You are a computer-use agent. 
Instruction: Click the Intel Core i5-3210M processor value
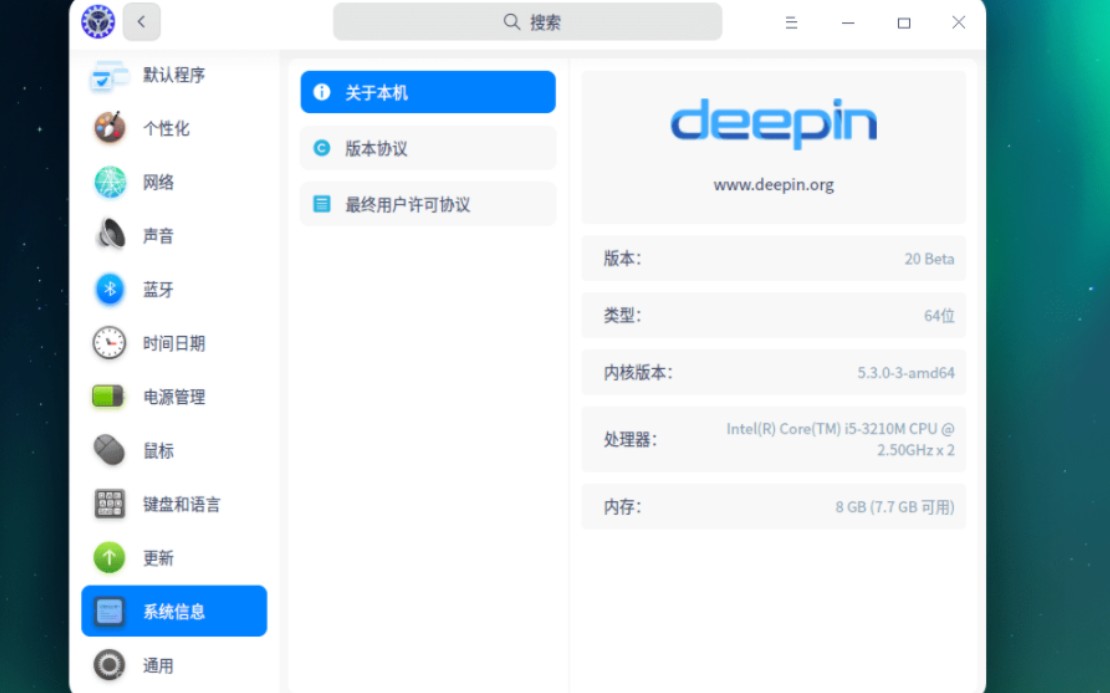click(840, 439)
